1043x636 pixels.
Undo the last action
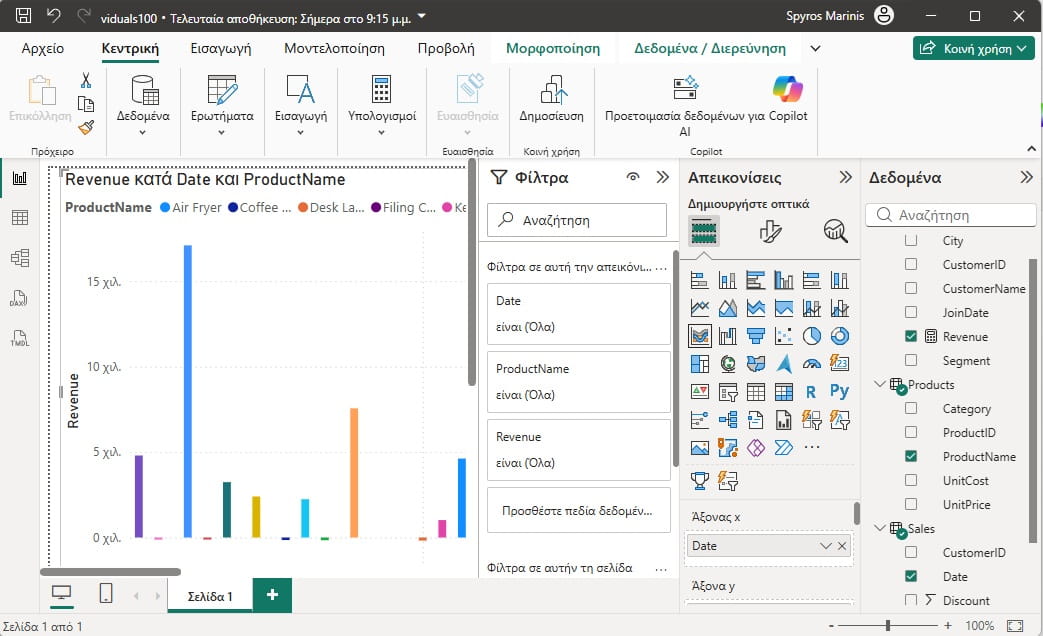53,15
